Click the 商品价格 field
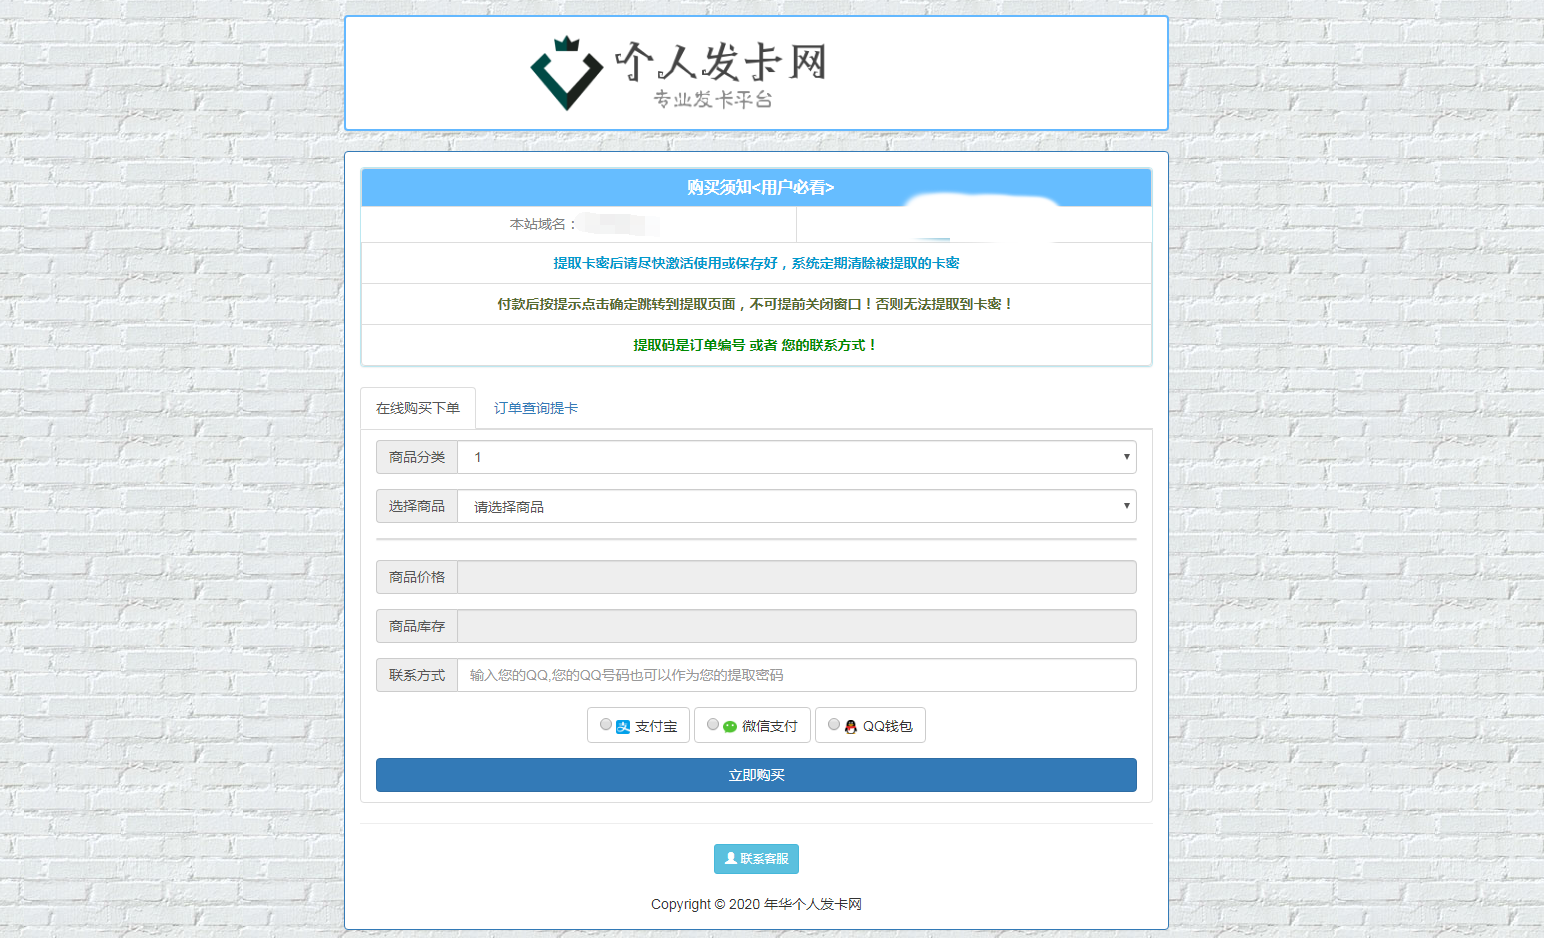Screen dimensions: 1544x938 tap(797, 577)
